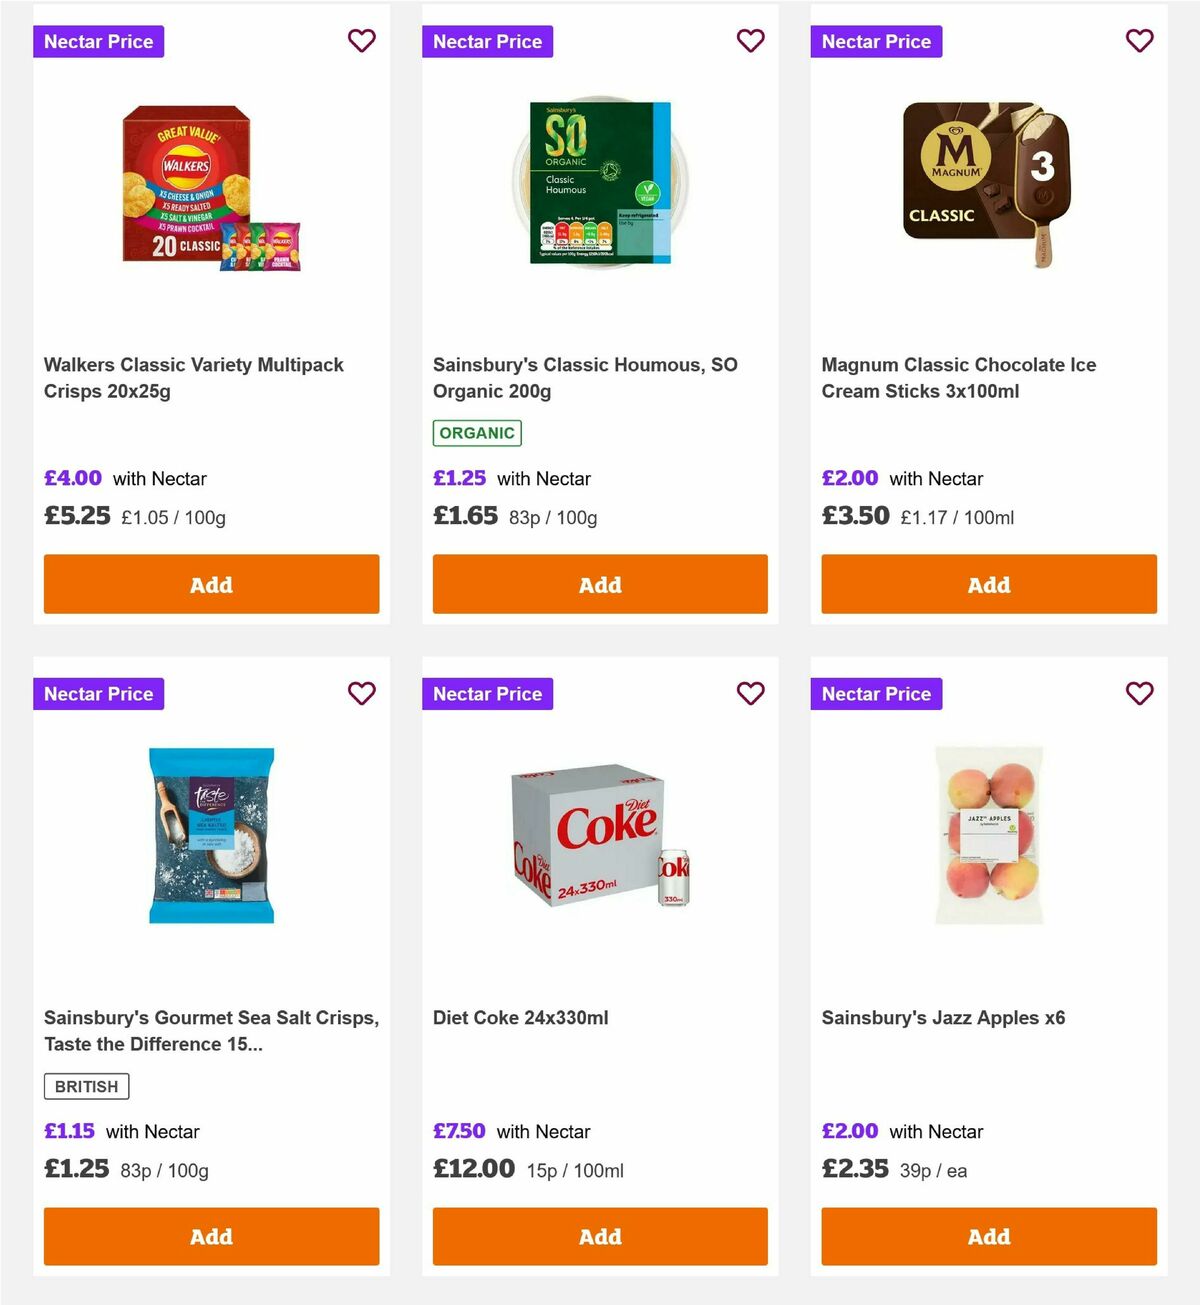The image size is (1200, 1305).
Task: Add Sainsbury's Jazz Apples to basket
Action: point(988,1236)
